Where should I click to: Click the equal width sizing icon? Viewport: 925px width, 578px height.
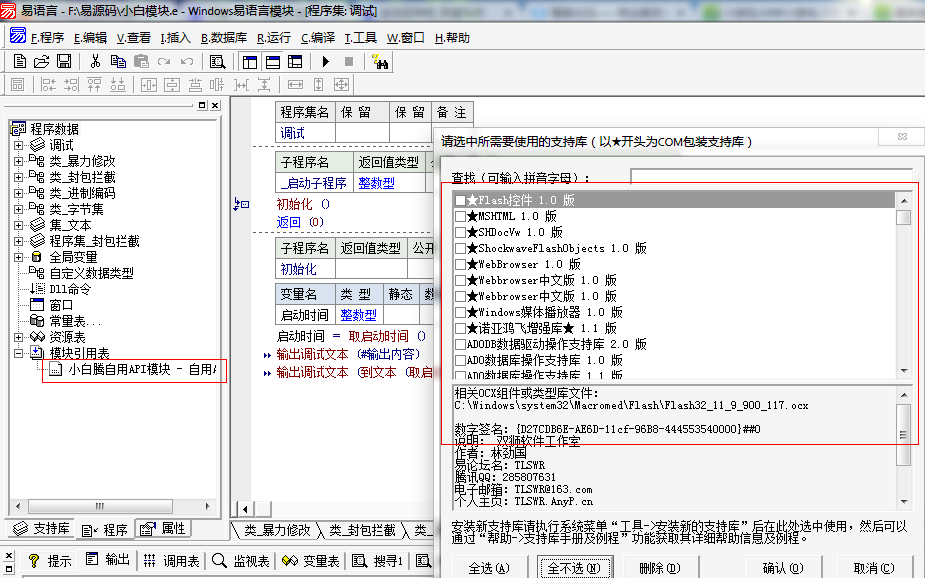pos(295,85)
